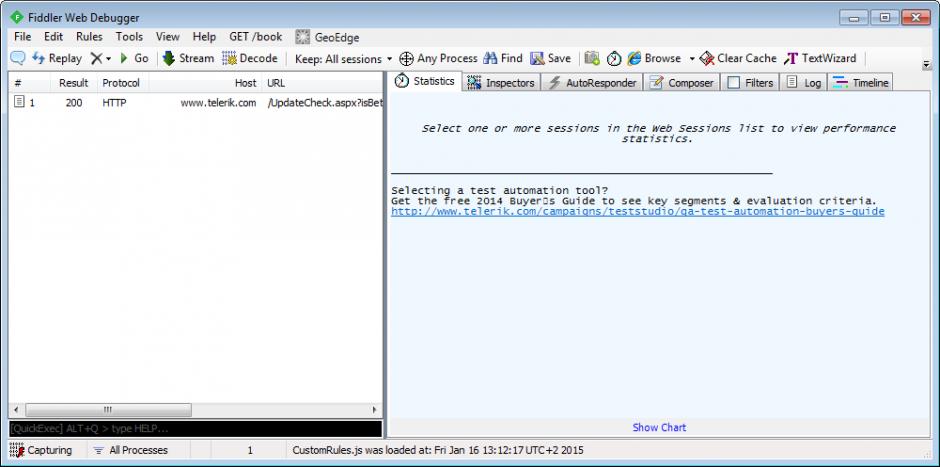Switch to the Inspectors tab

(x=501, y=83)
